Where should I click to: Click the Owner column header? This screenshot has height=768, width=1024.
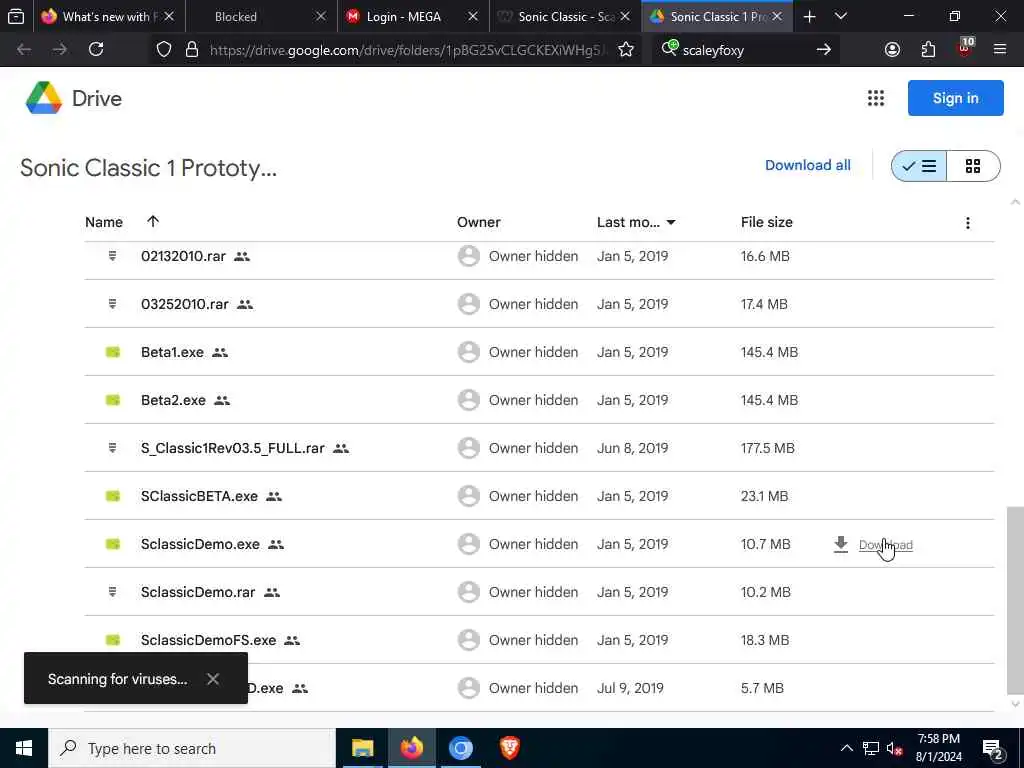(479, 222)
